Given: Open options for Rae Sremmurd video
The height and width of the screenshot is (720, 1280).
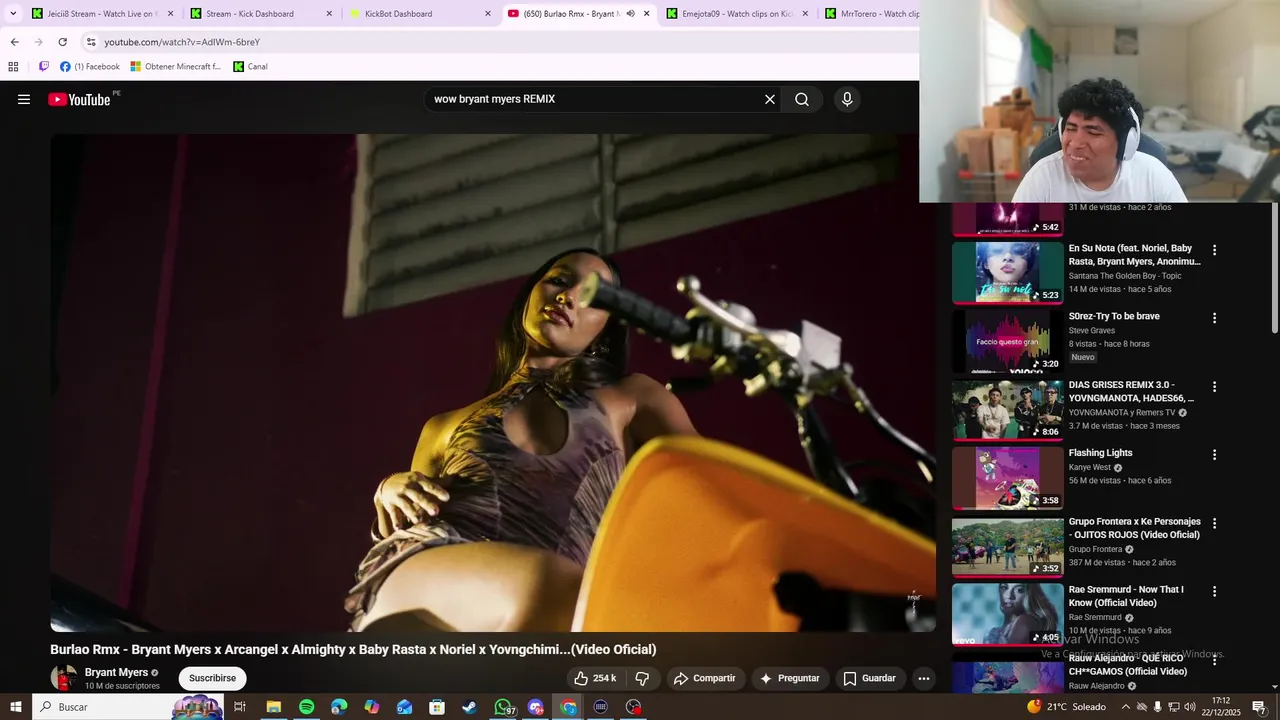Looking at the screenshot, I should (1215, 591).
